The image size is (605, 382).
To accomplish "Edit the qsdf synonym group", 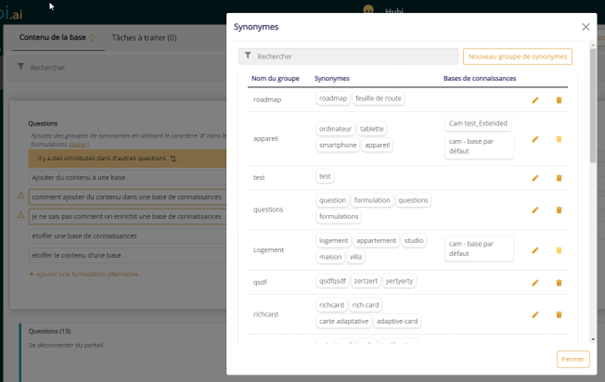I will click(535, 283).
